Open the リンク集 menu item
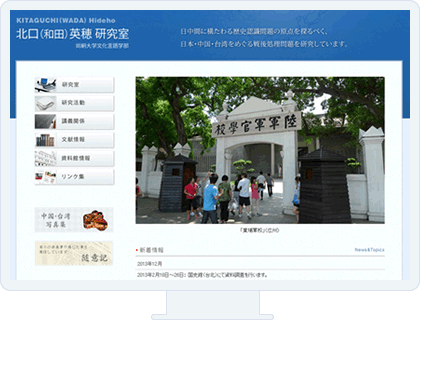 pyautogui.click(x=74, y=177)
